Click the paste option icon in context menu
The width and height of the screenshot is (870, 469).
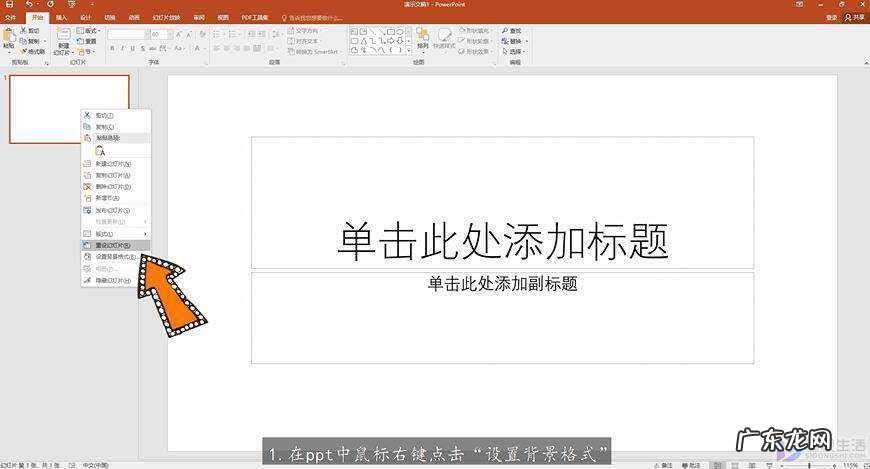(100, 150)
